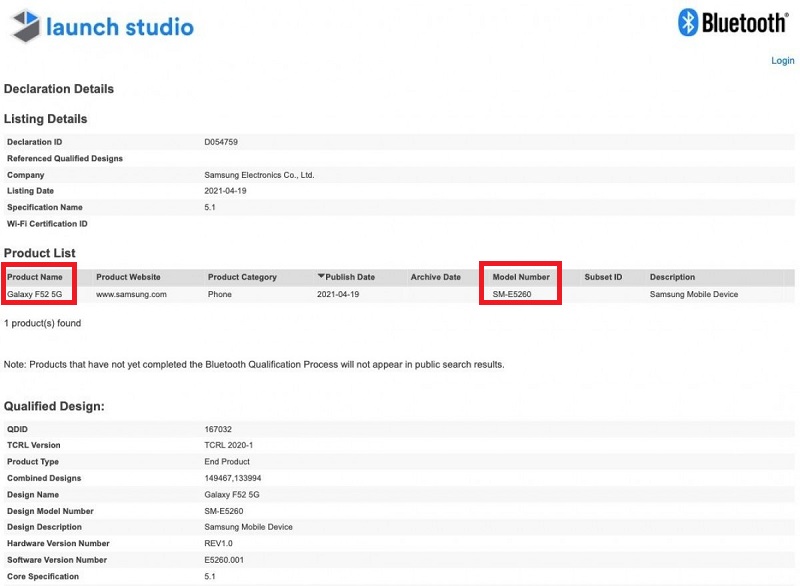
Task: Click the Subset ID column header
Action: click(603, 277)
